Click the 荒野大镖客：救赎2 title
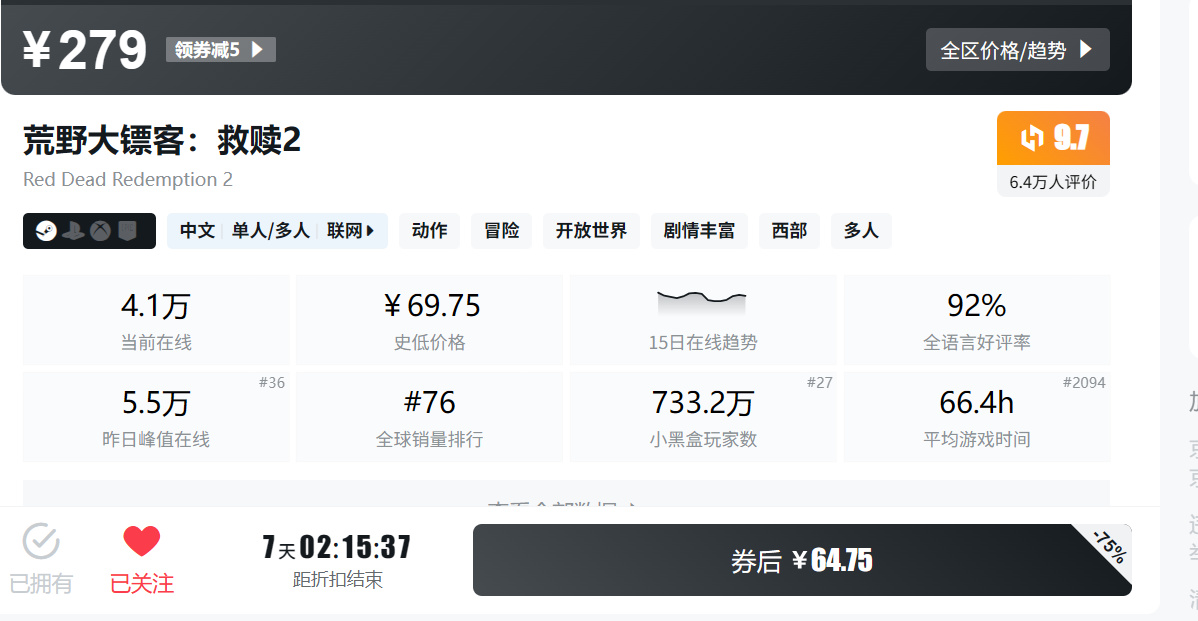 tap(162, 141)
